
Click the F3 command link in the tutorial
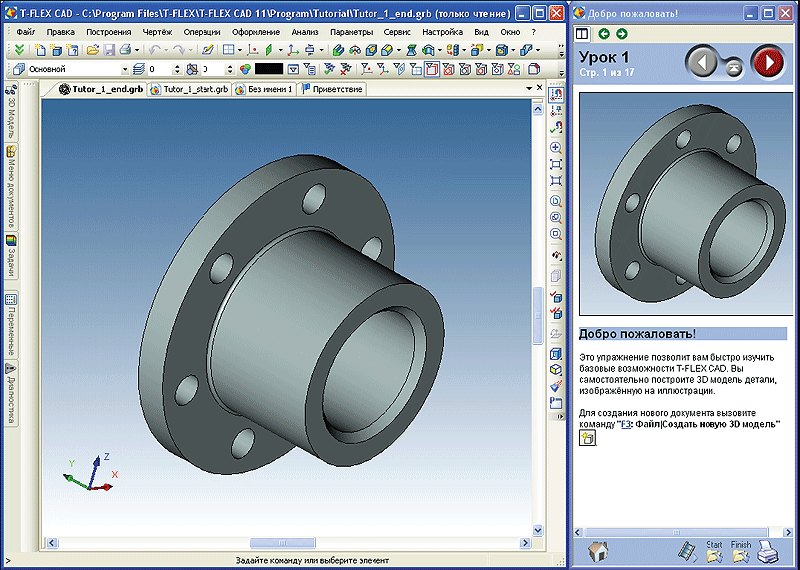coord(625,424)
